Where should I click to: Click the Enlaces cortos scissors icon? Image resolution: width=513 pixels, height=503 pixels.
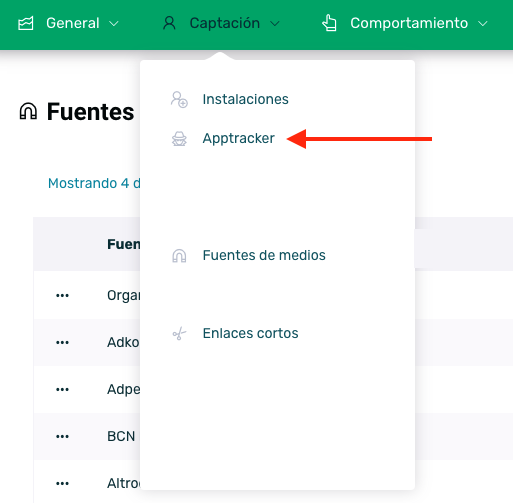pos(179,333)
